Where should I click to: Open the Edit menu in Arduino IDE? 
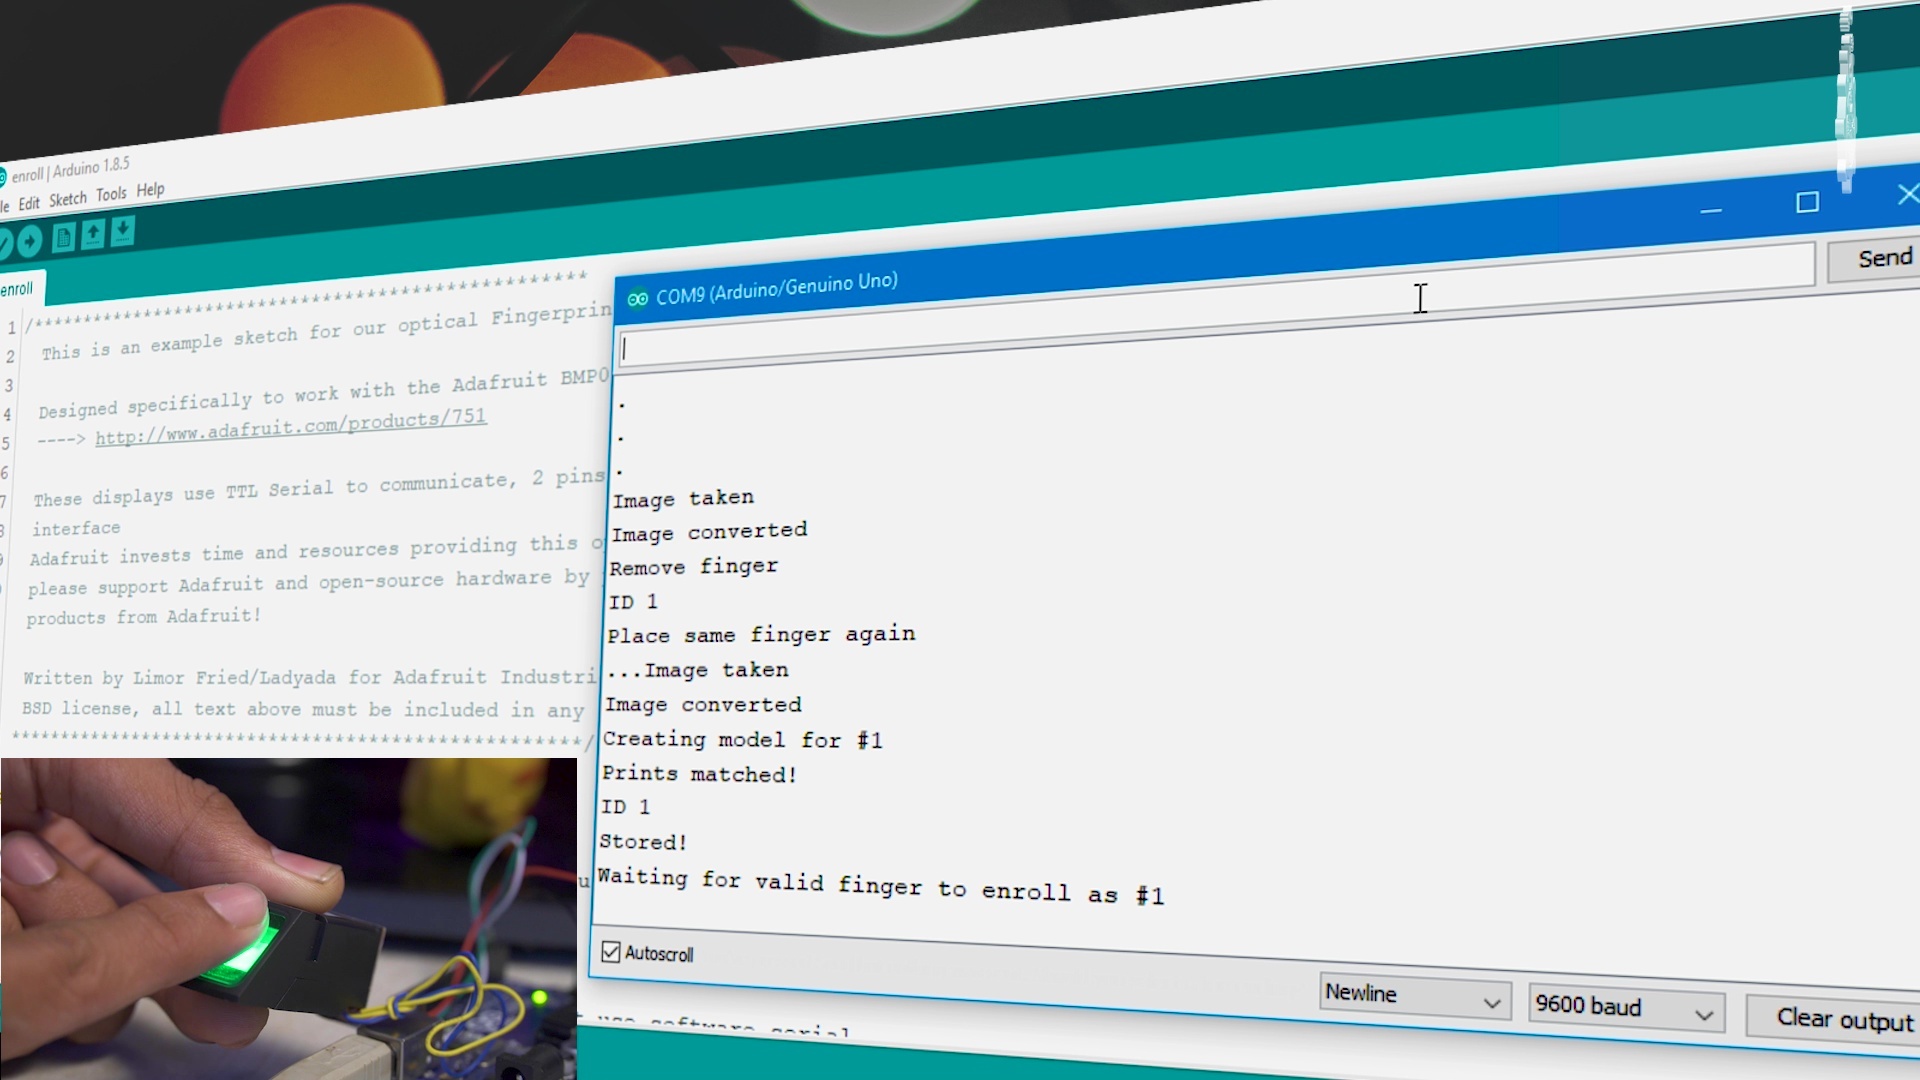[29, 203]
